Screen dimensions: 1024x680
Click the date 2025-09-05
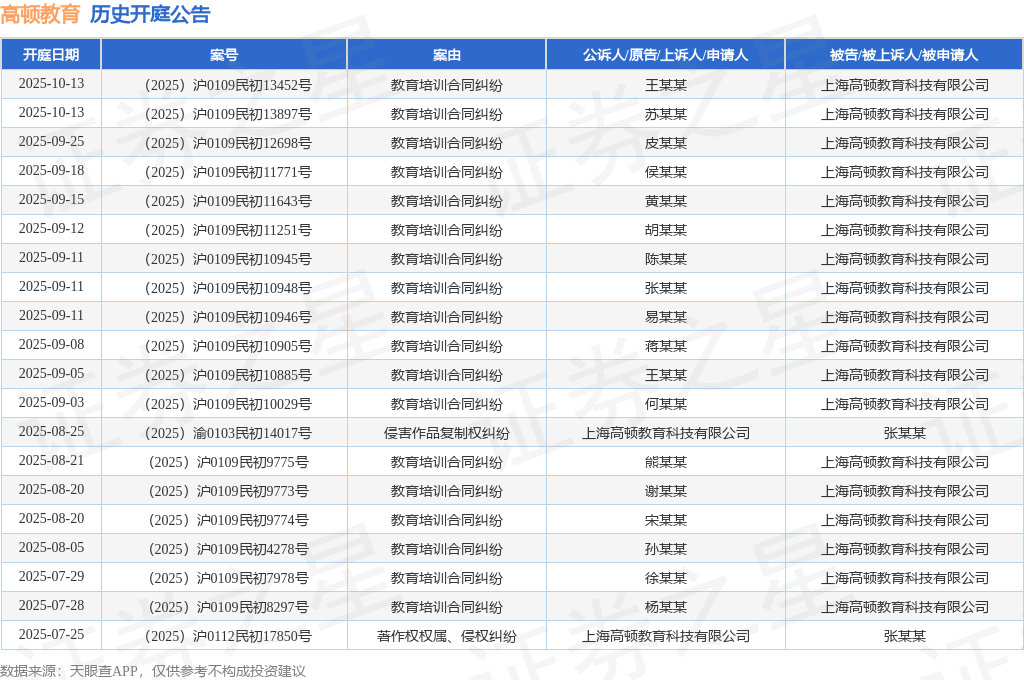[x=52, y=374]
